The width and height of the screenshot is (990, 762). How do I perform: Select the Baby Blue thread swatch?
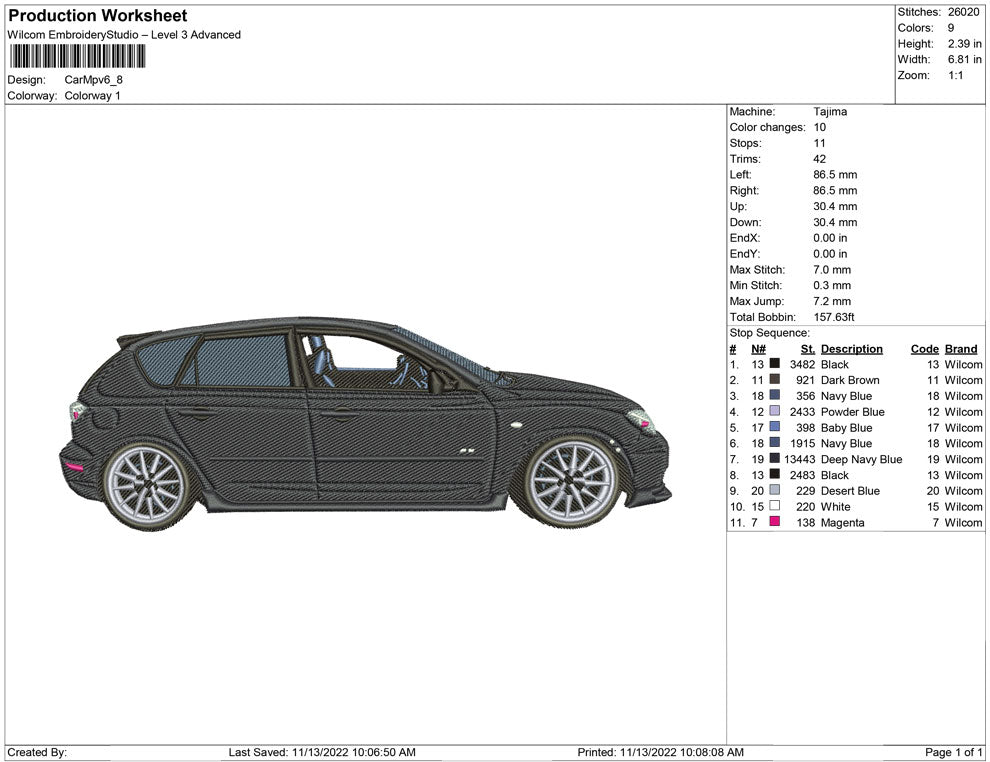pos(774,428)
